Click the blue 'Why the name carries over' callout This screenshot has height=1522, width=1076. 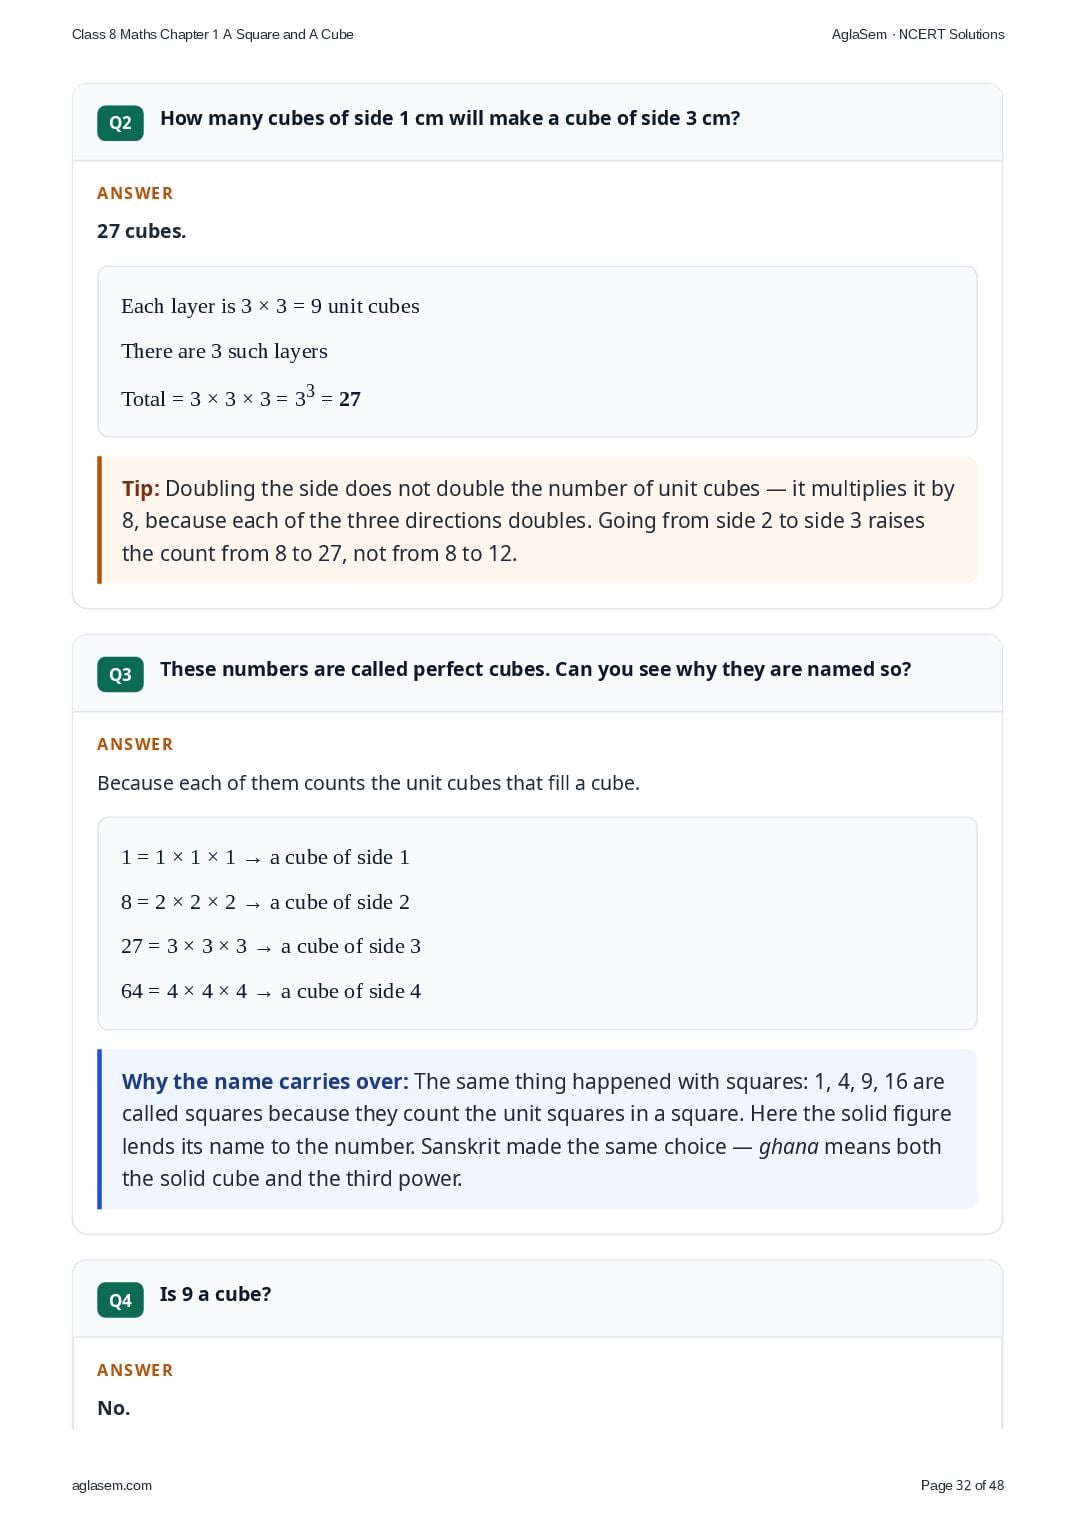537,1129
